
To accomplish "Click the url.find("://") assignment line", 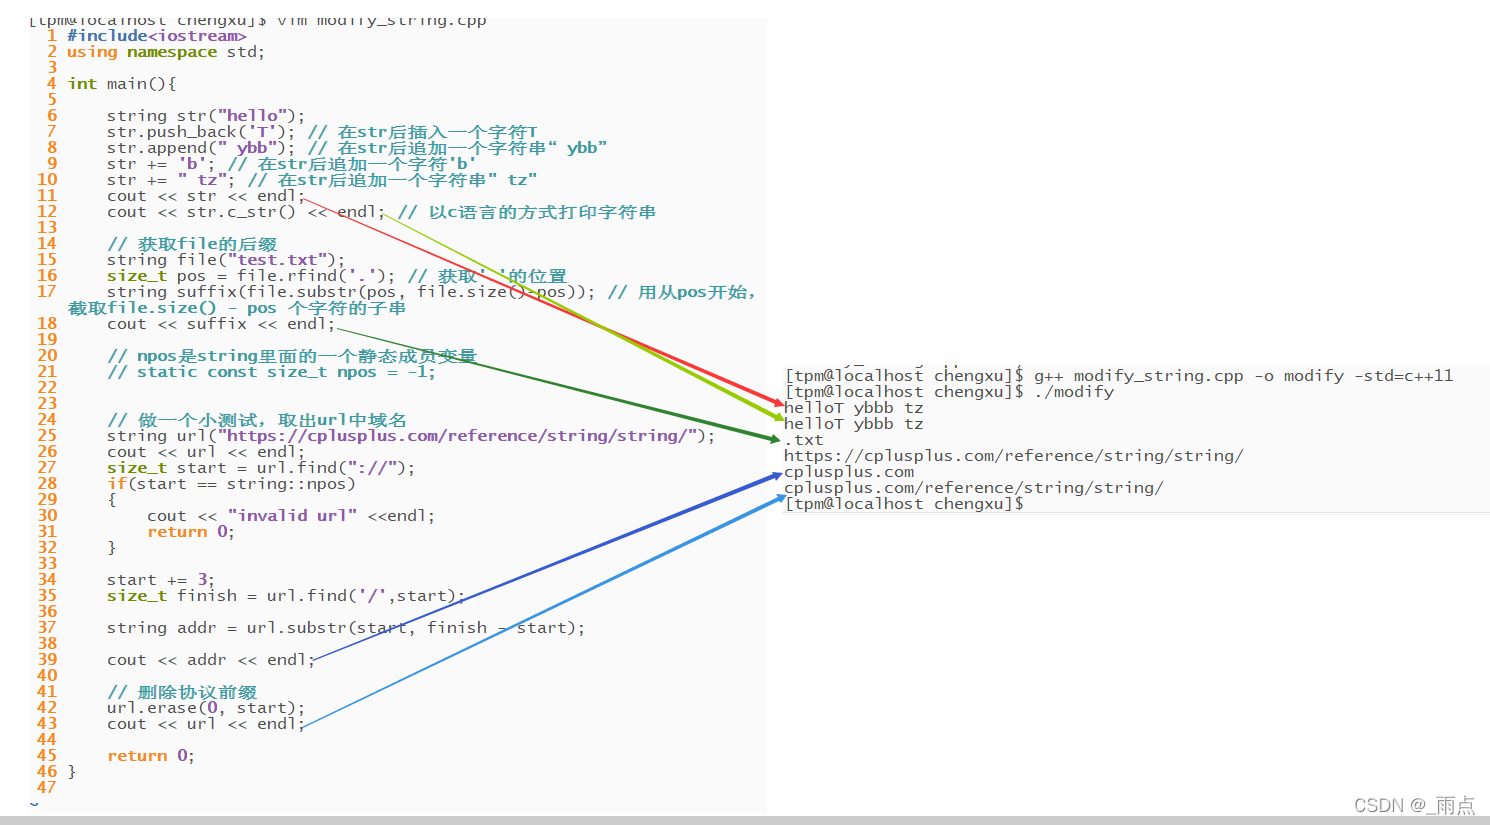I will [261, 468].
